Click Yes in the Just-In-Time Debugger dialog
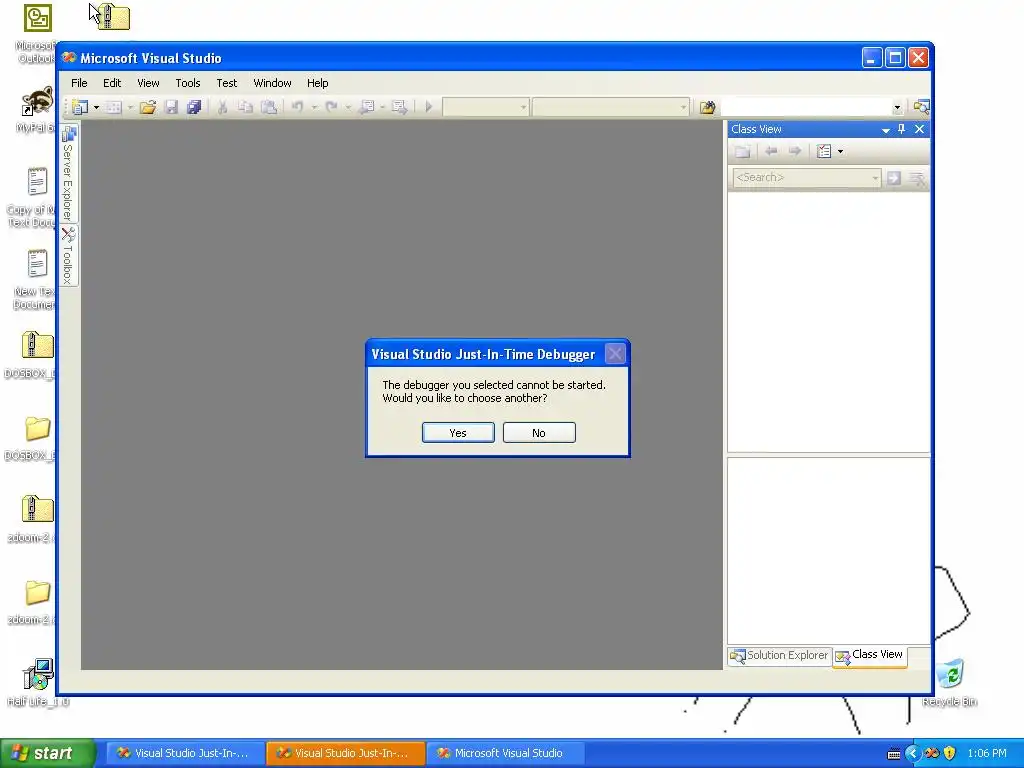The width and height of the screenshot is (1024, 768). [458, 432]
